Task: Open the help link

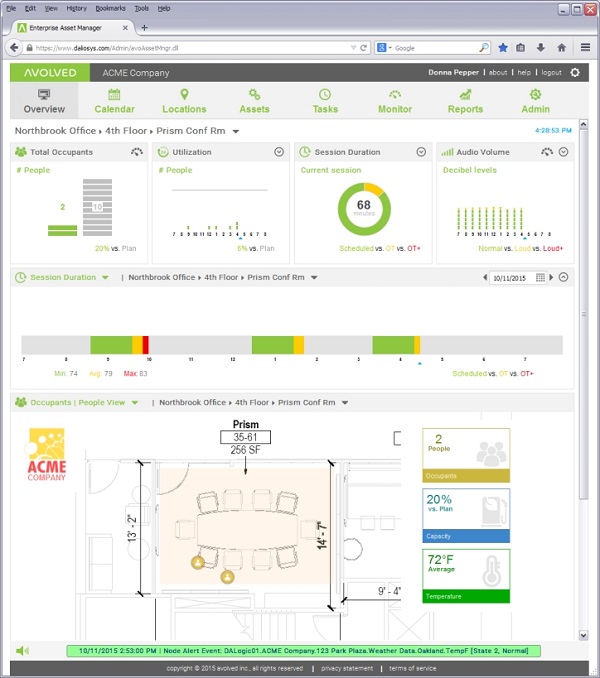Action: click(524, 73)
